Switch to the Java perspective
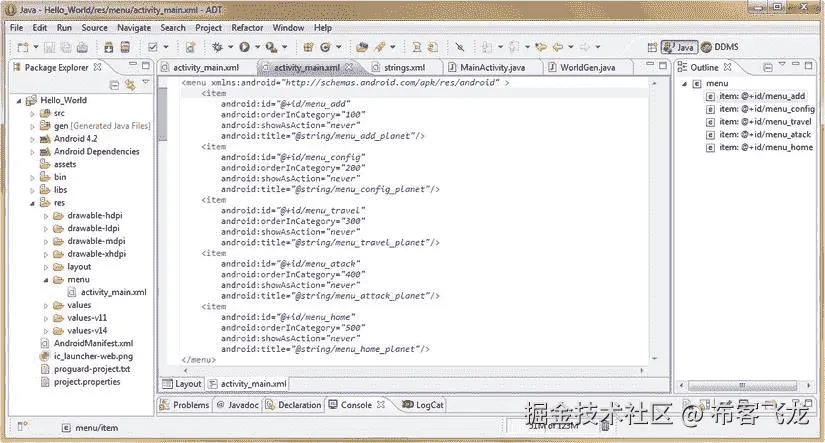This screenshot has height=443, width=825. (x=679, y=47)
